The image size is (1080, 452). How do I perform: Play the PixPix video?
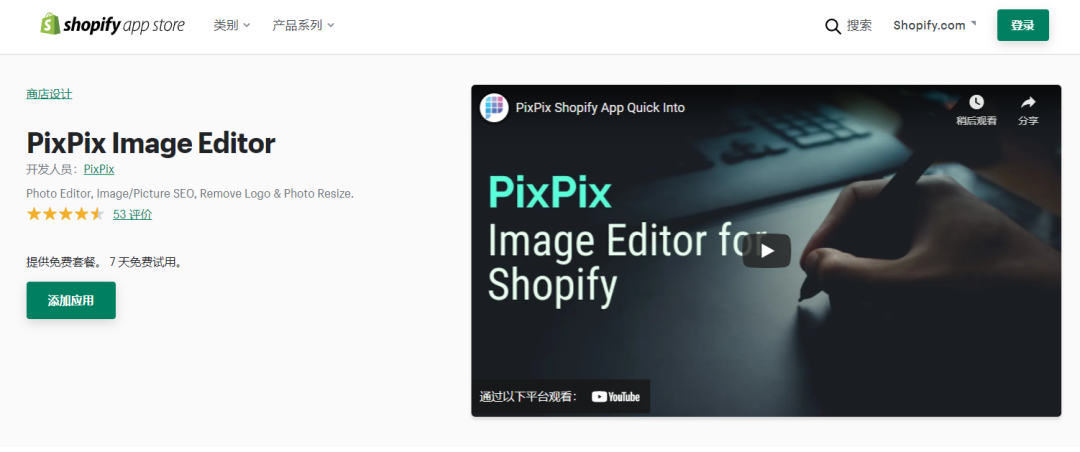pos(766,251)
